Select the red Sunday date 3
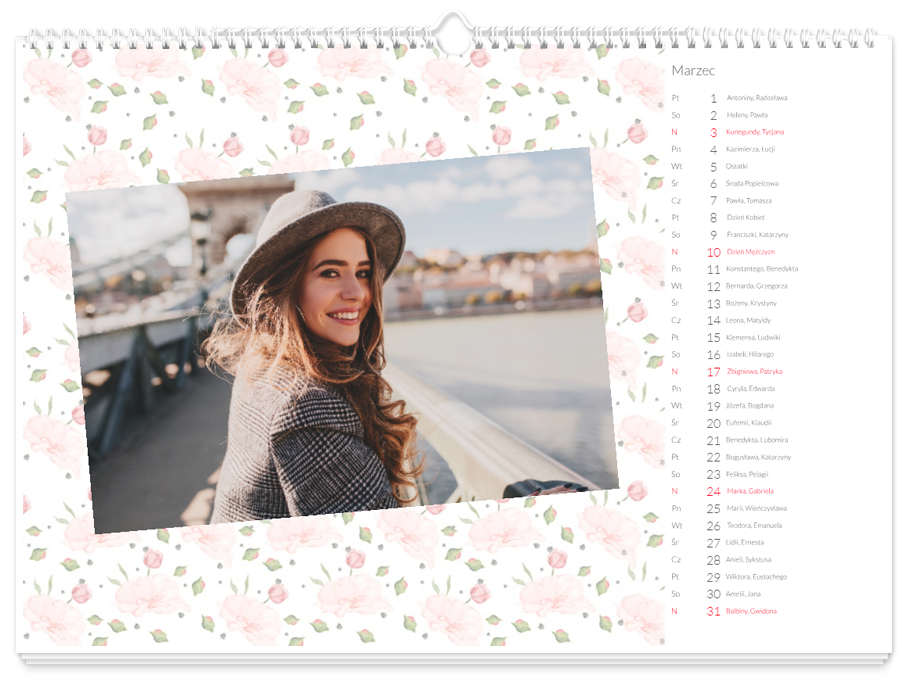906x691 pixels. (x=713, y=132)
